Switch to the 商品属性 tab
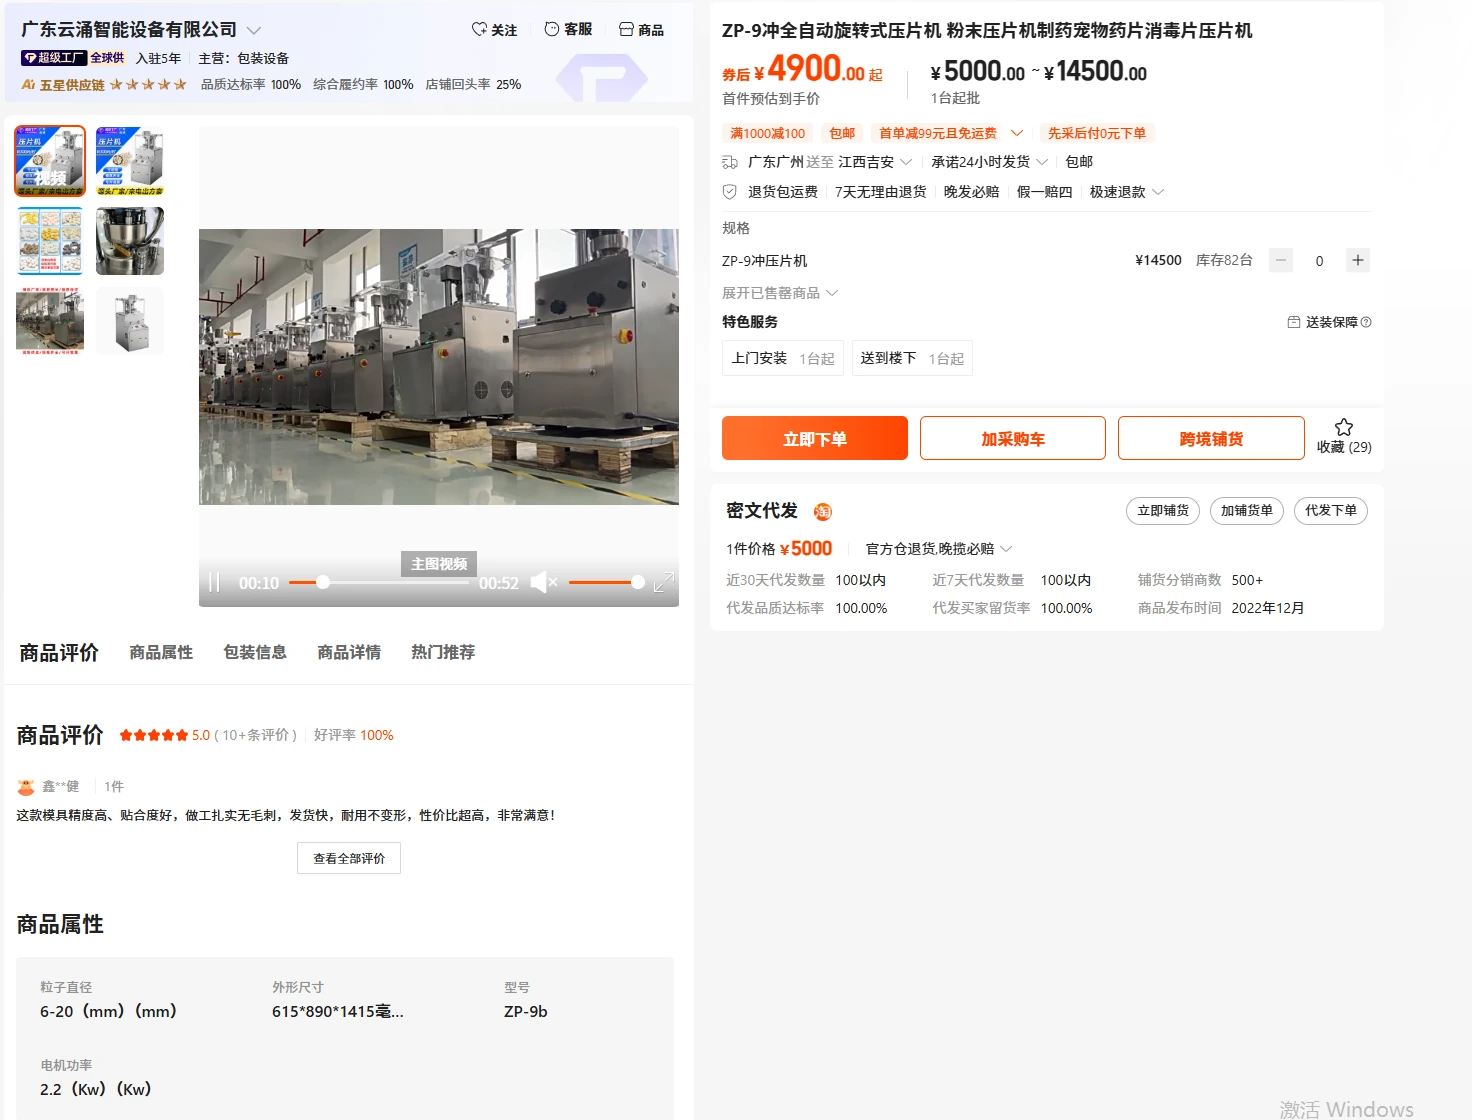The width and height of the screenshot is (1472, 1120). [x=161, y=652]
